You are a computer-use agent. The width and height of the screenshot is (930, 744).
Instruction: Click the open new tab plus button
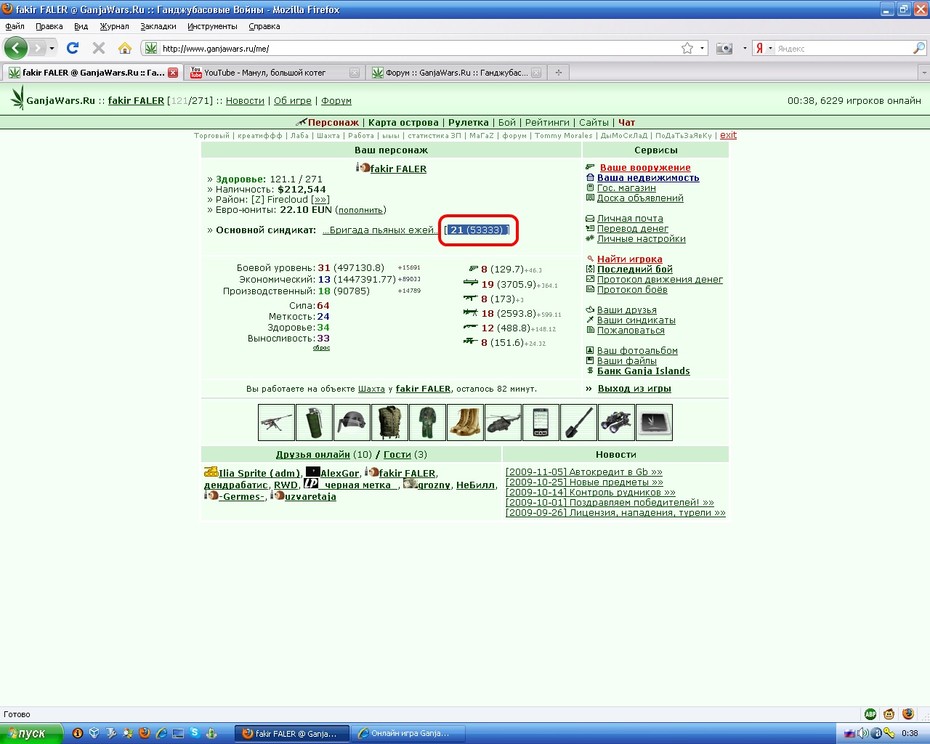558,72
